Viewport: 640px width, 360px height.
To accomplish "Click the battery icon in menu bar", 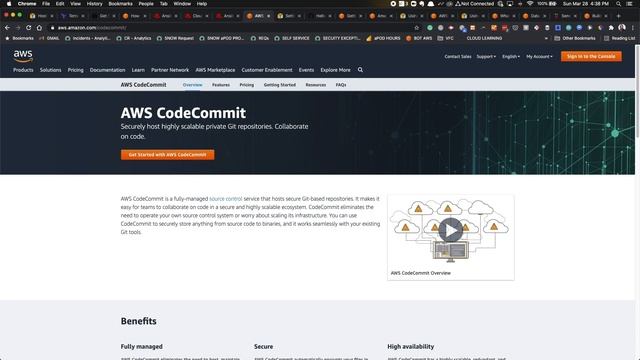I will 553,4.
